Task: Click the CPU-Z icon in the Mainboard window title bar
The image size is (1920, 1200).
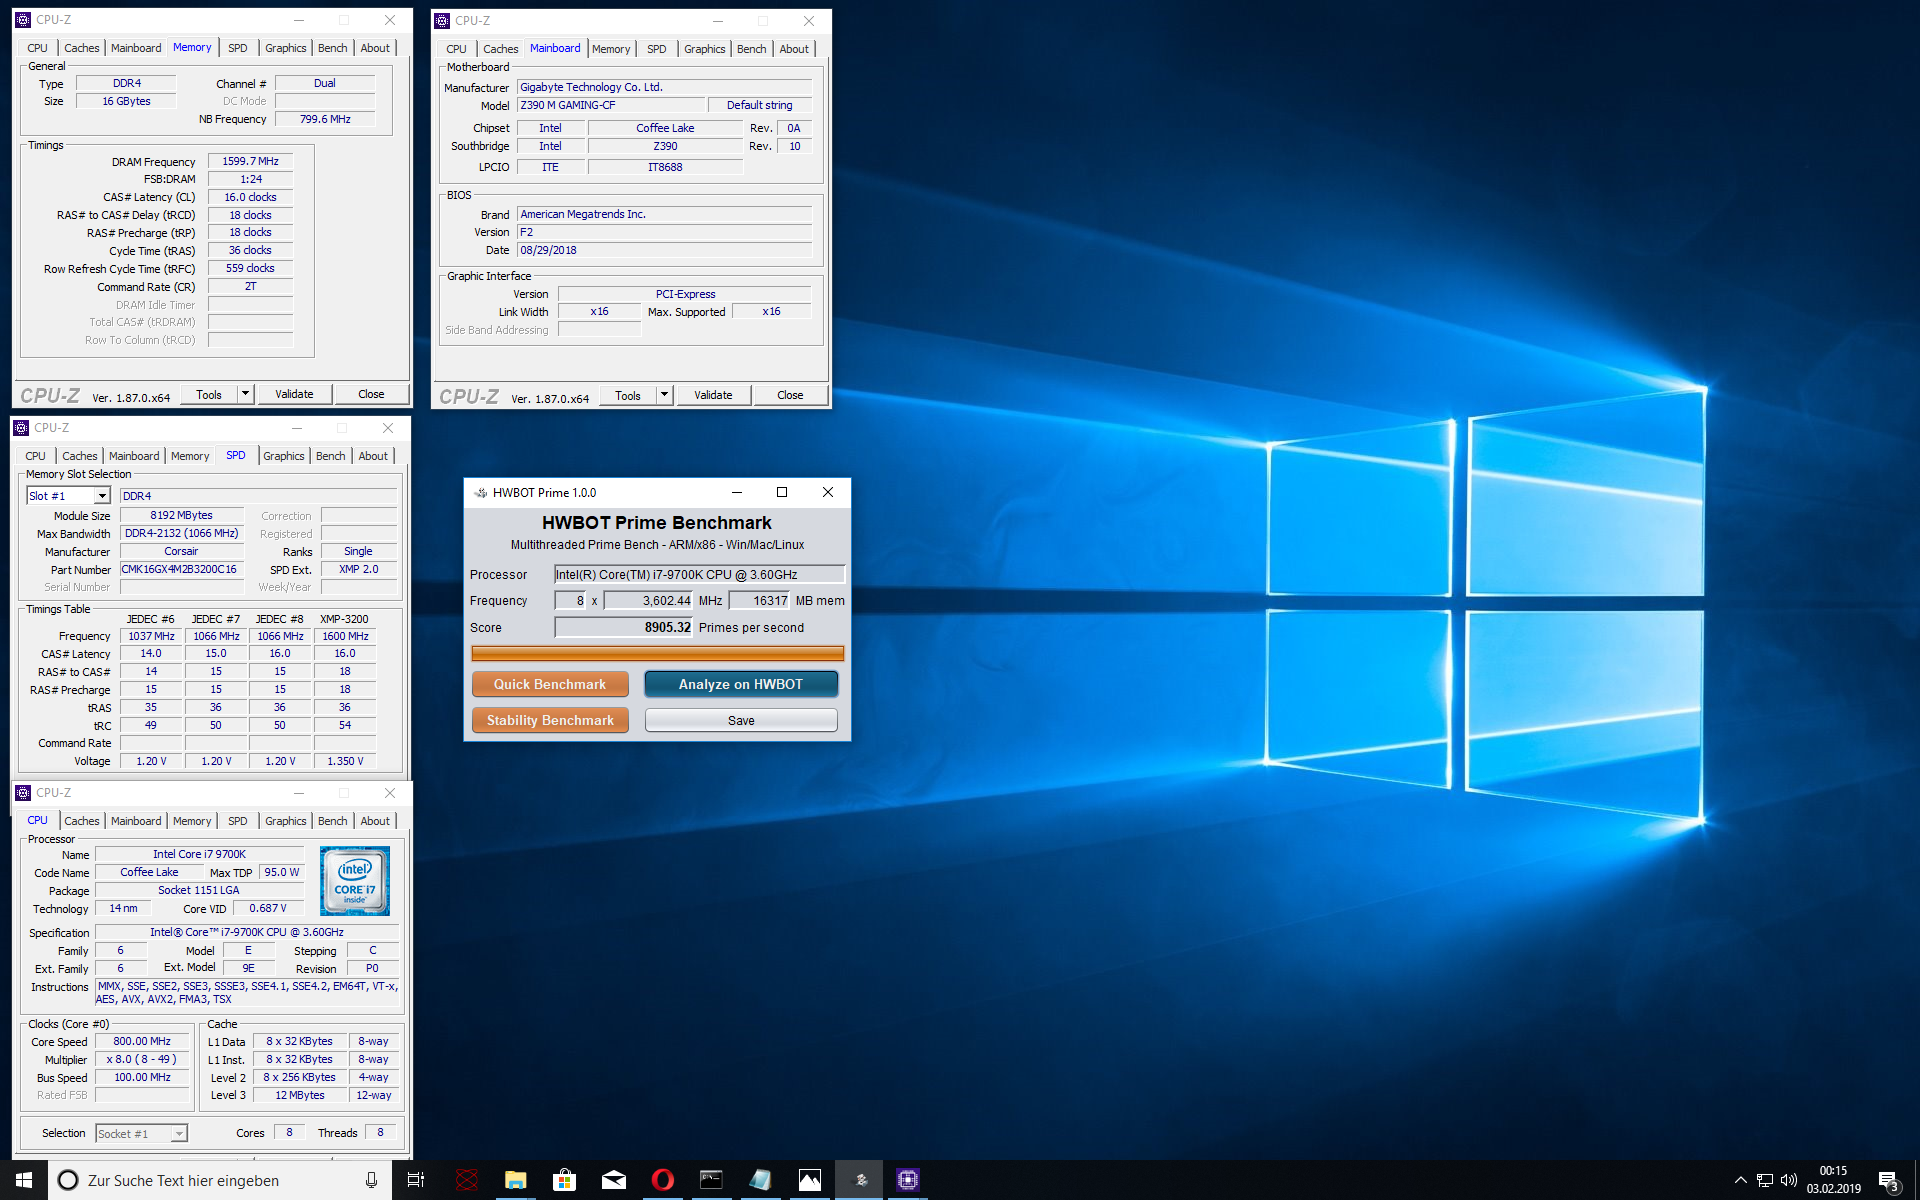Action: click(443, 21)
